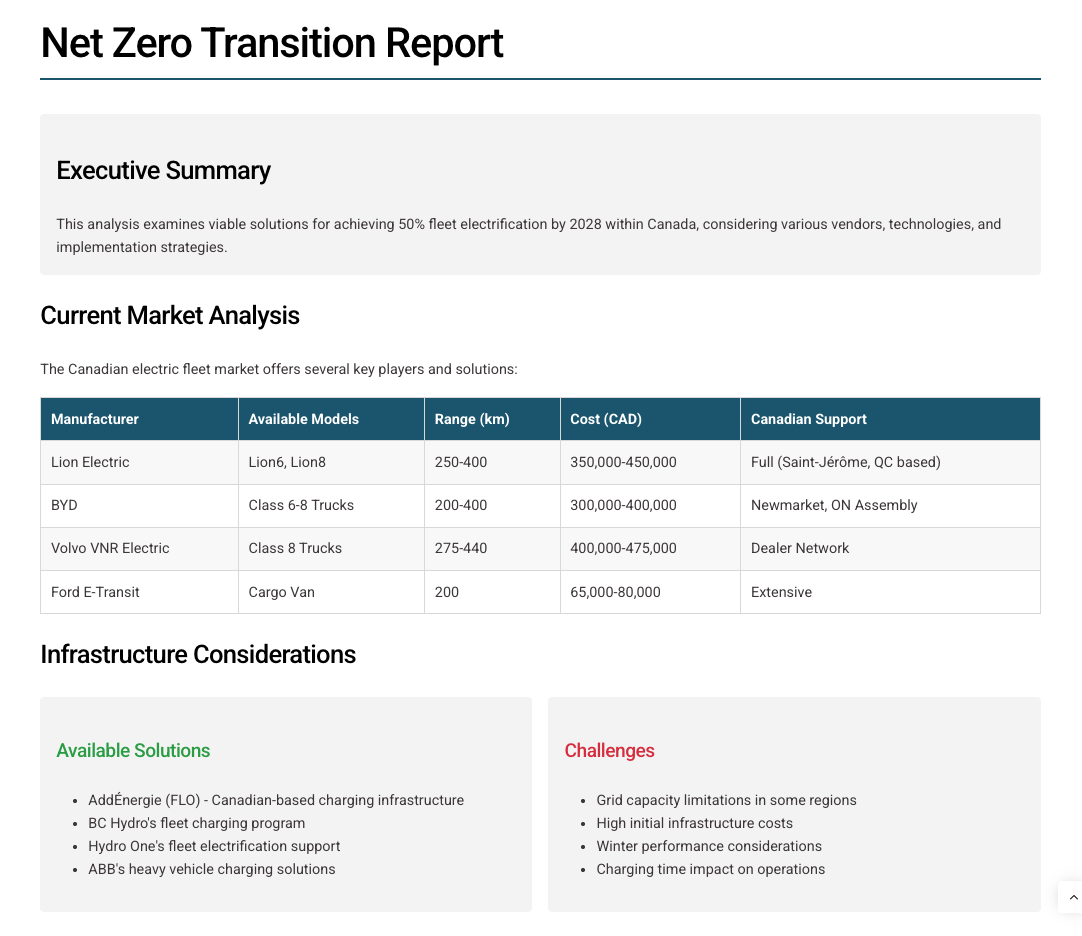Select the BYD manufacturer cell
The height and width of the screenshot is (936, 1082).
139,505
